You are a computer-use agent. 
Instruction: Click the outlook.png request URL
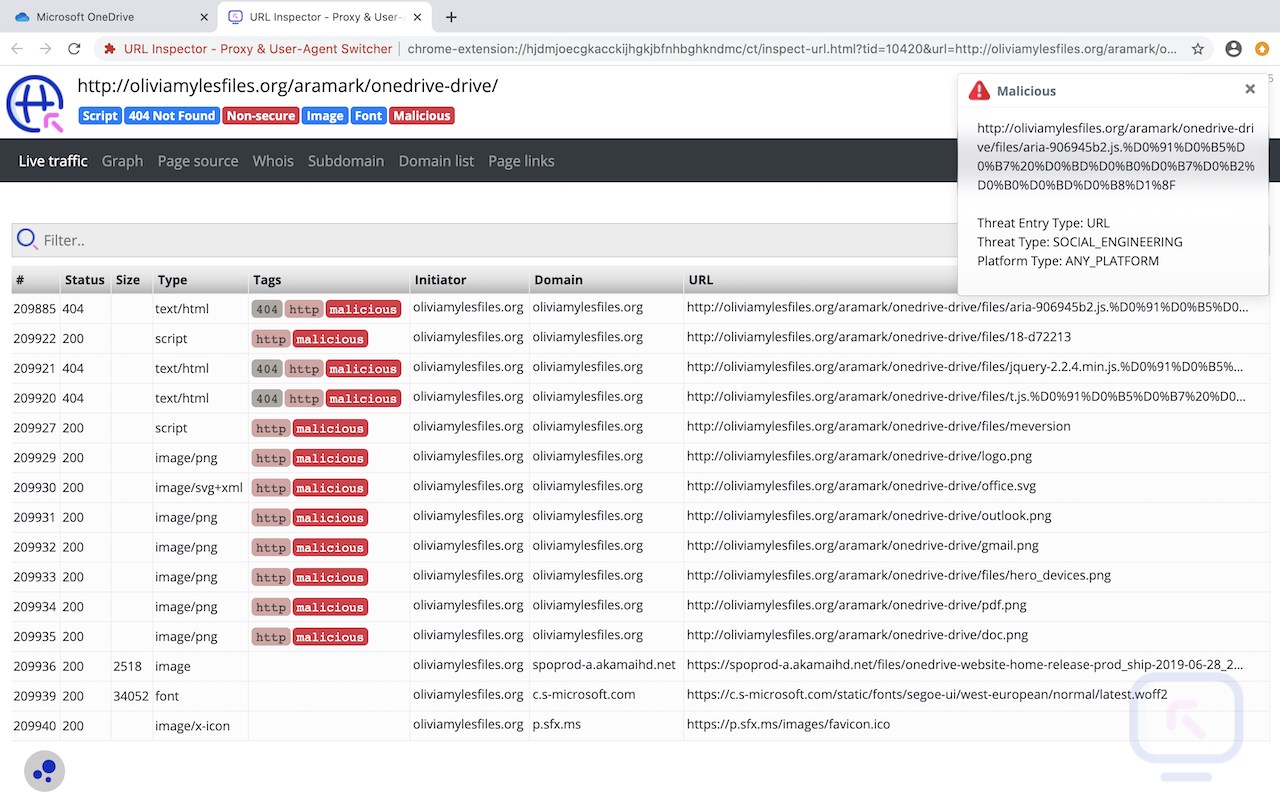tap(869, 516)
